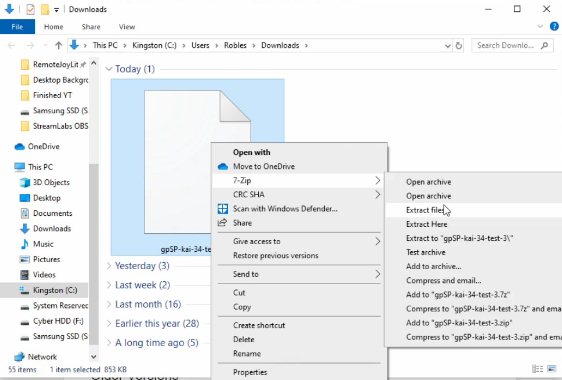Select the OneDrive cloud icon in sidebar
This screenshot has height=380, width=562.
(20, 147)
